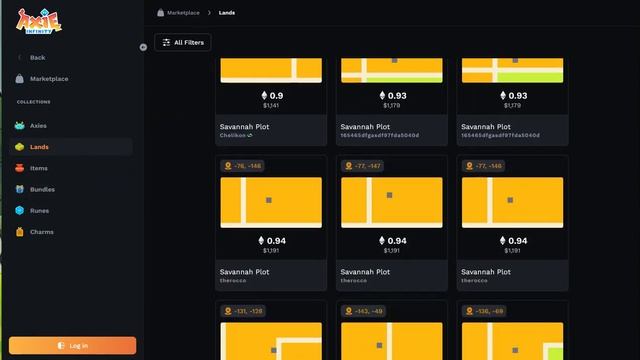This screenshot has width=640, height=360.
Task: Click the 0.9 ETH price
Action: point(276,96)
